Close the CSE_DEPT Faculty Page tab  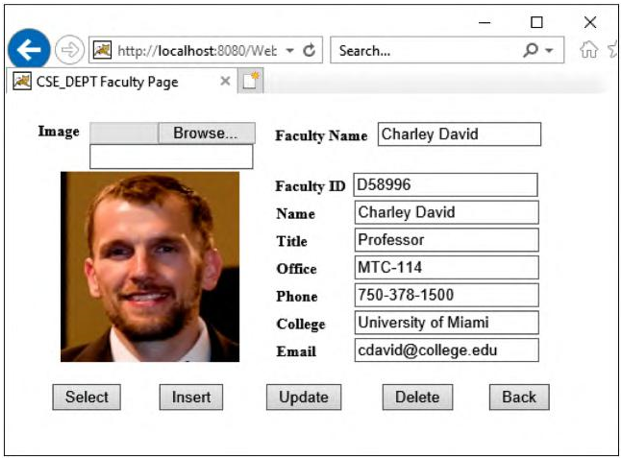click(x=225, y=81)
